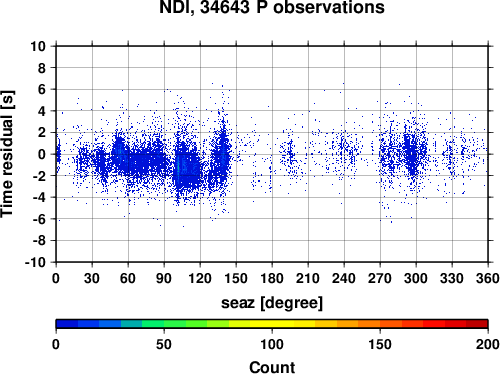Click y-axis tick label -10
The image size is (500, 374).
(x=35, y=262)
